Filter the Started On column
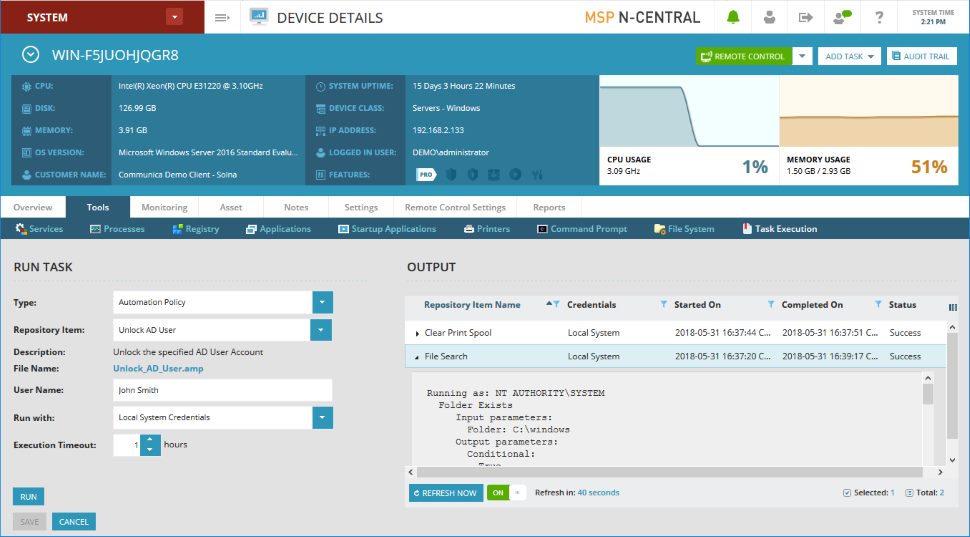Screen dimensions: 970x537 click(x=771, y=304)
